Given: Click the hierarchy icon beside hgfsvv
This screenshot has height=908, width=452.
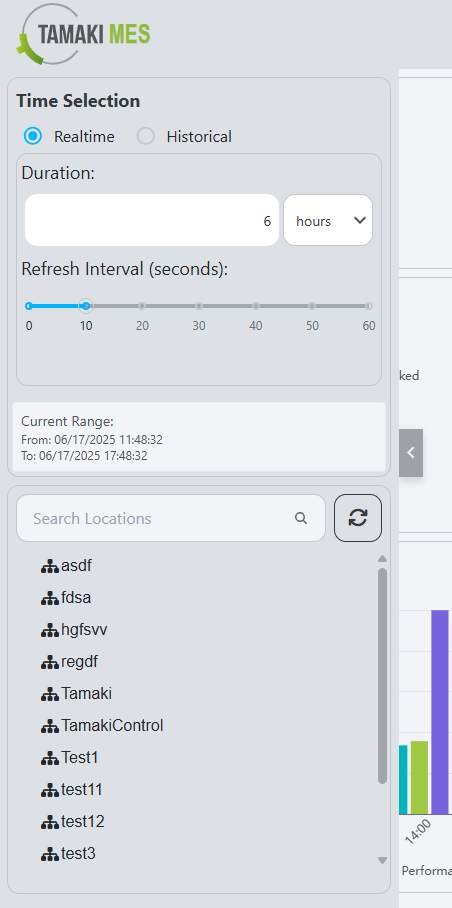Looking at the screenshot, I should click(50, 631).
